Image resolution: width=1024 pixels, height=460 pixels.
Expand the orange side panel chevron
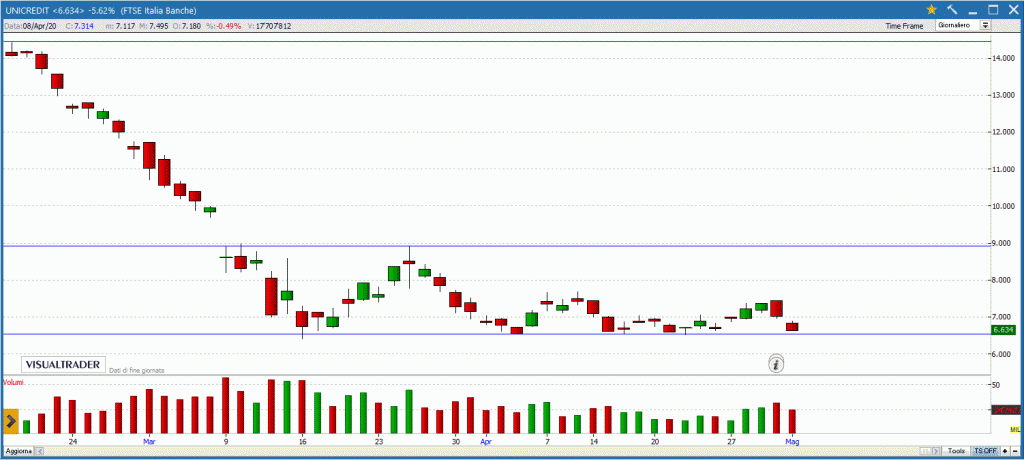click(10, 422)
